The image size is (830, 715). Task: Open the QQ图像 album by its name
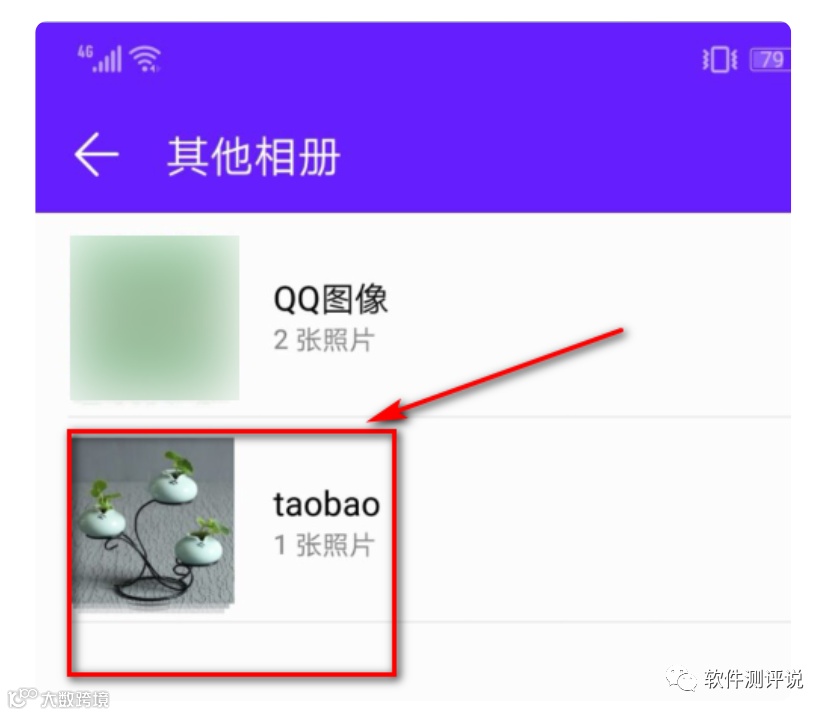(331, 299)
